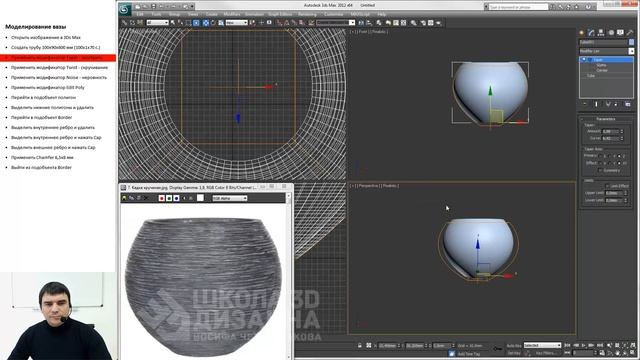Click Maximize Viewport Toggle icon
The width and height of the screenshot is (640, 360).
[632, 353]
